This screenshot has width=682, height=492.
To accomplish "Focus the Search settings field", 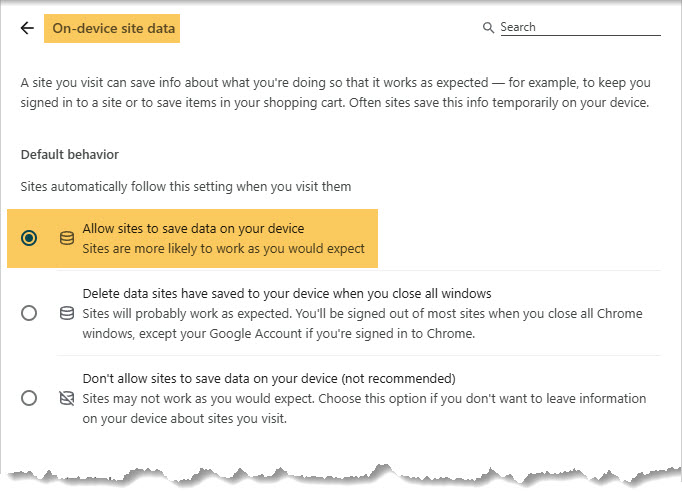I will [580, 27].
